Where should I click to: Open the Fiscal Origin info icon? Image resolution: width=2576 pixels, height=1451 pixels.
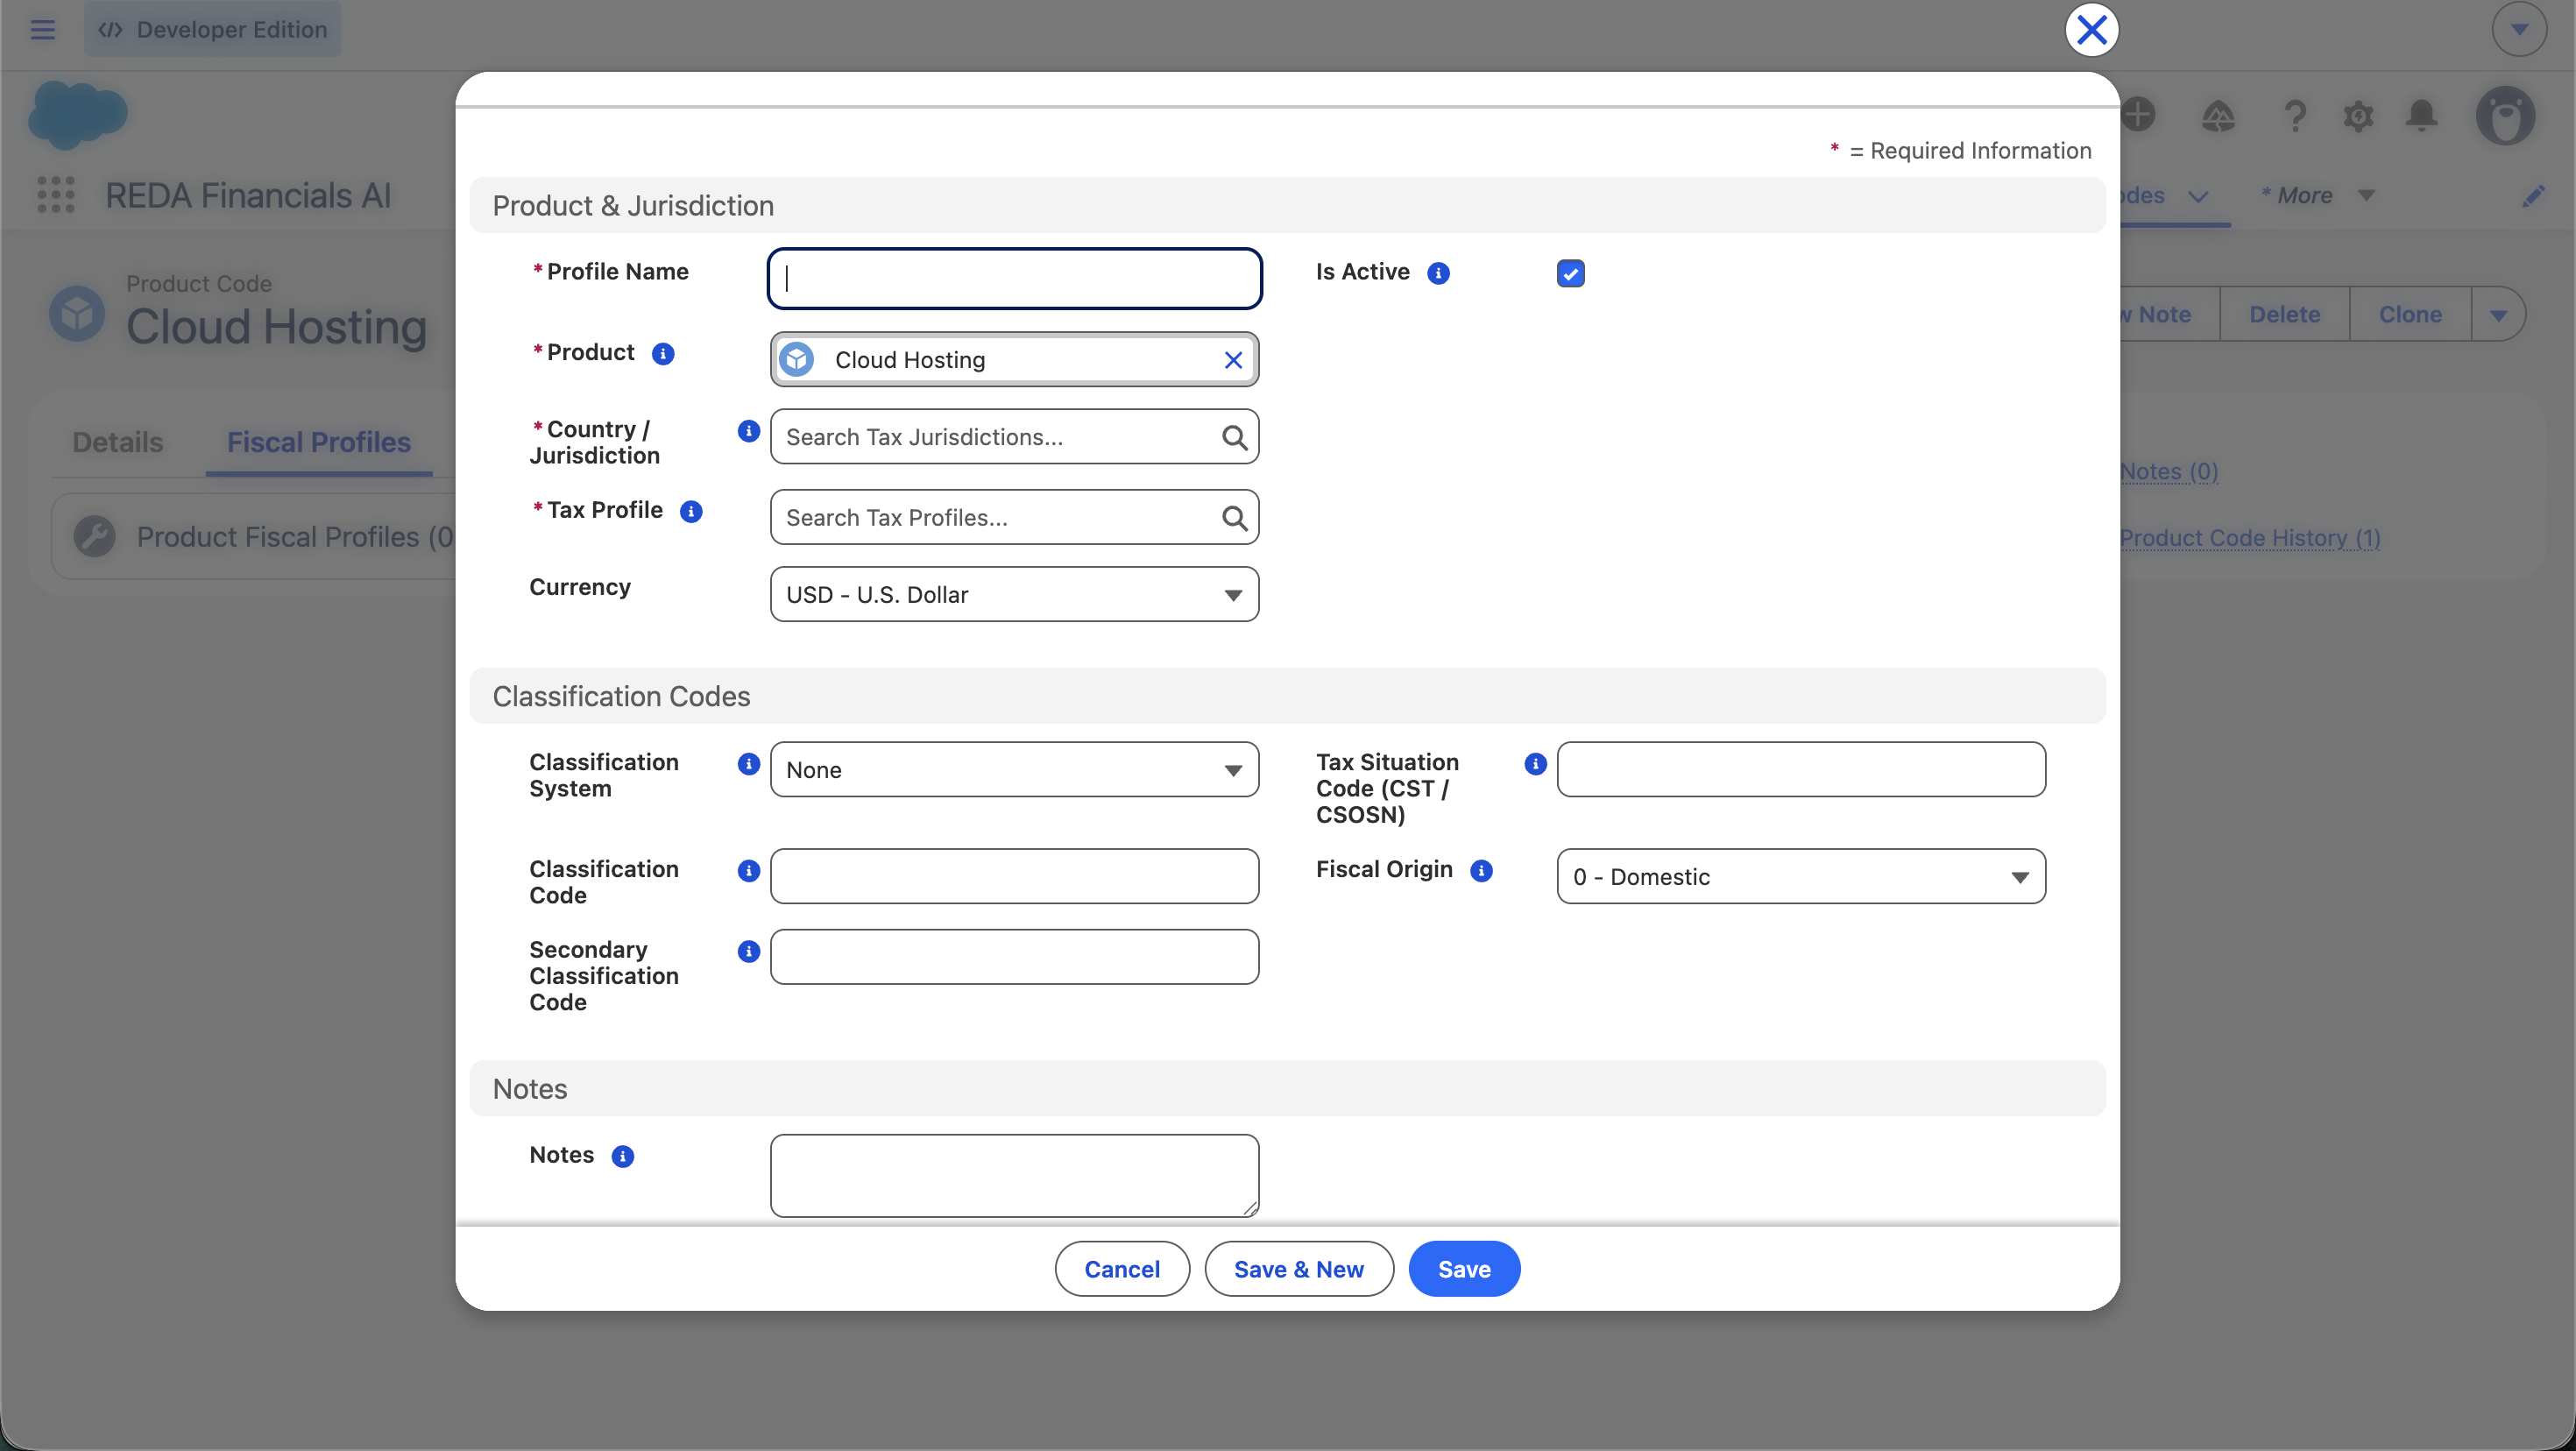(x=1481, y=871)
